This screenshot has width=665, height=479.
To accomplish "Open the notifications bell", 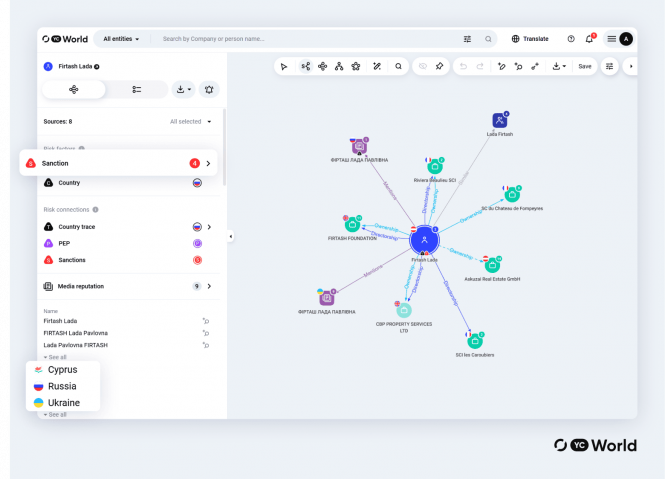I will [x=590, y=39].
